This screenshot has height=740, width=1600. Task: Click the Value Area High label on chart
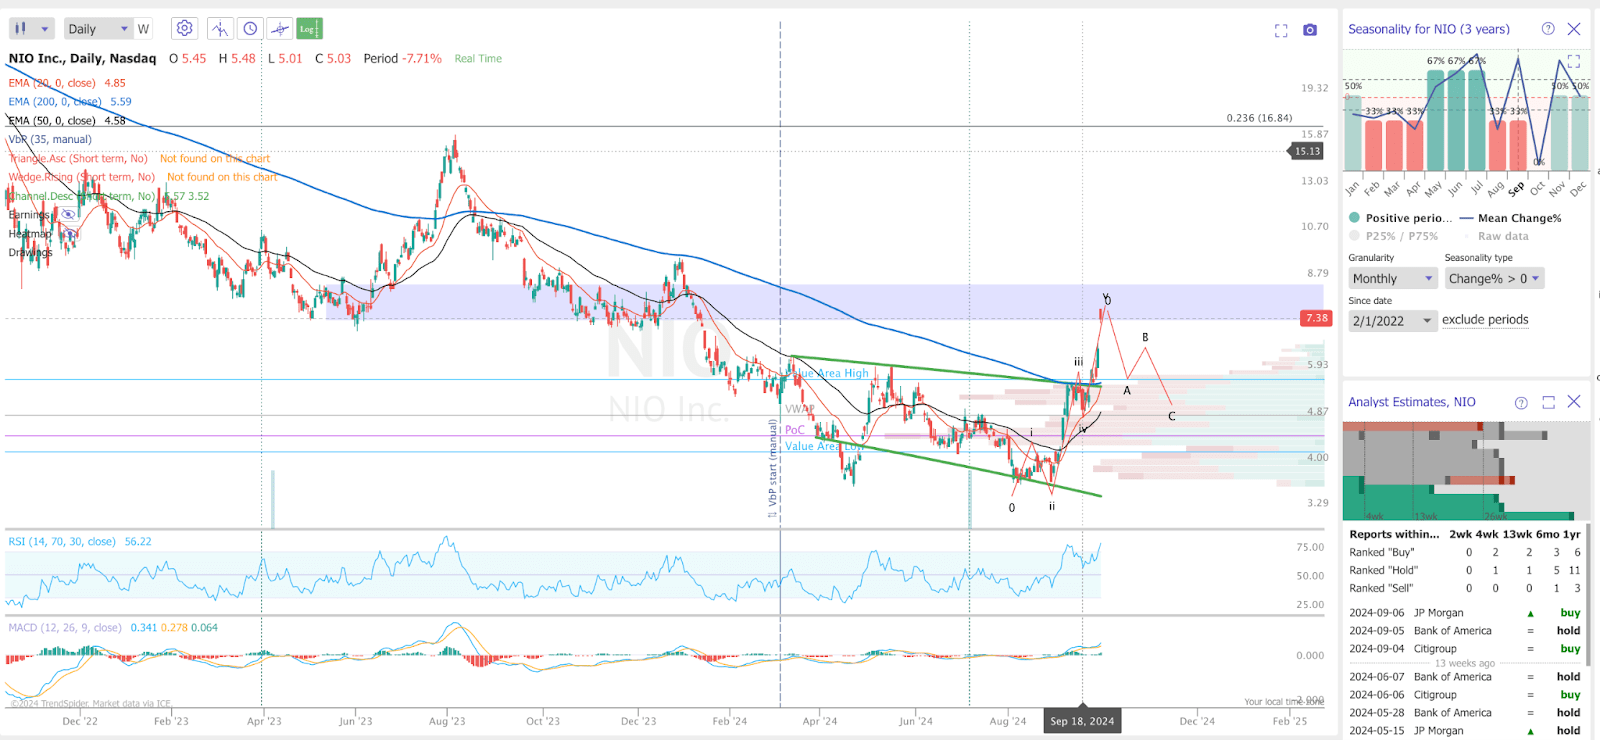827,373
